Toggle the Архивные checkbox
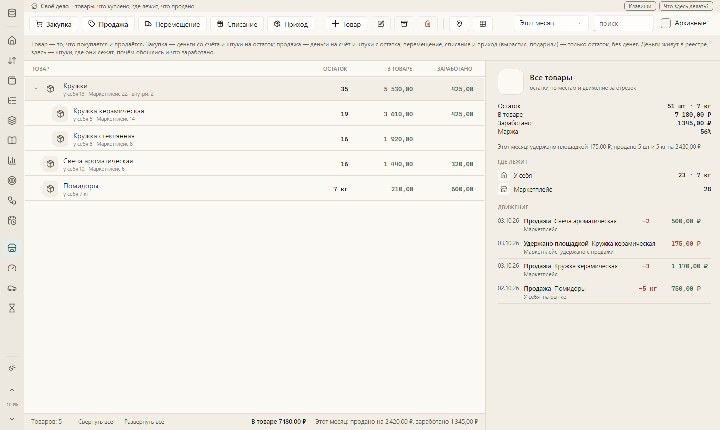The height and width of the screenshot is (430, 720). (665, 23)
